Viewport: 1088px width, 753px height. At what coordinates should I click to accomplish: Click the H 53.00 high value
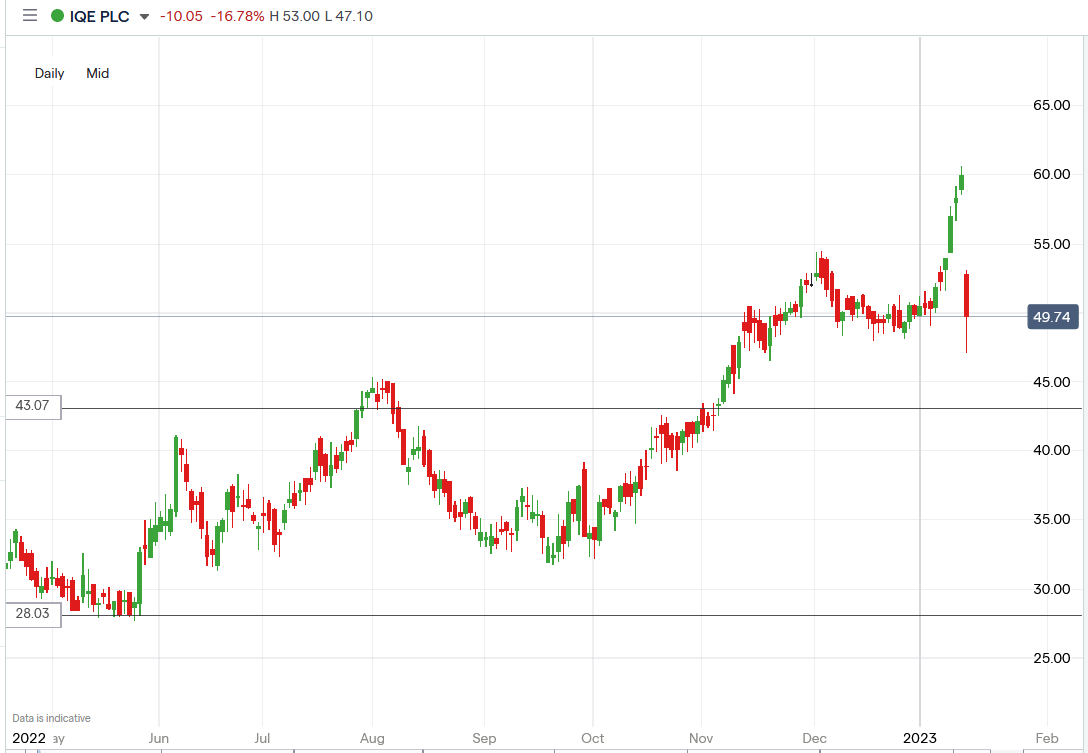pyautogui.click(x=294, y=16)
